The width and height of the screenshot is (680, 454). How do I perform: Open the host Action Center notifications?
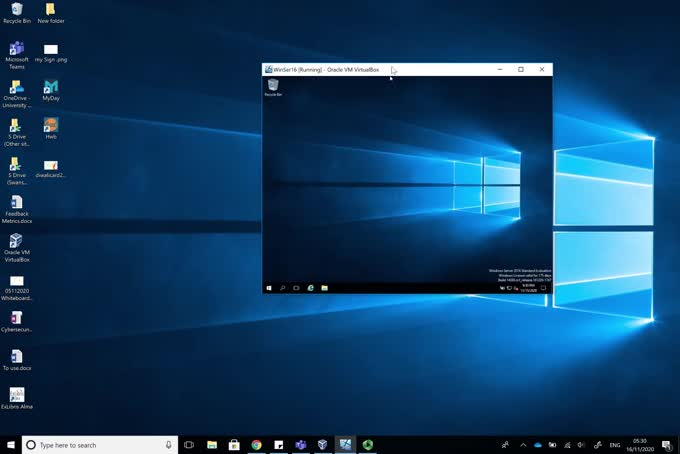666,445
